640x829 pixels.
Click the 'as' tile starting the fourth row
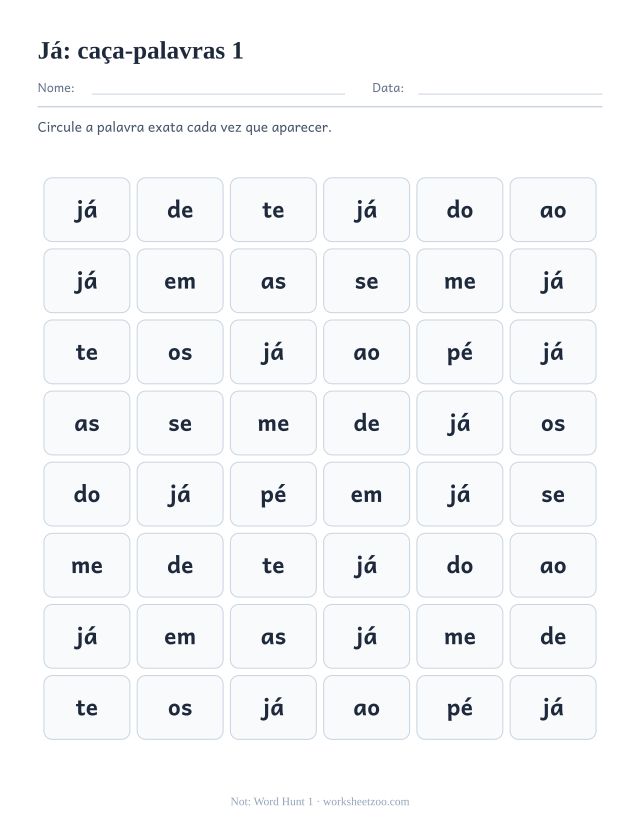point(87,423)
